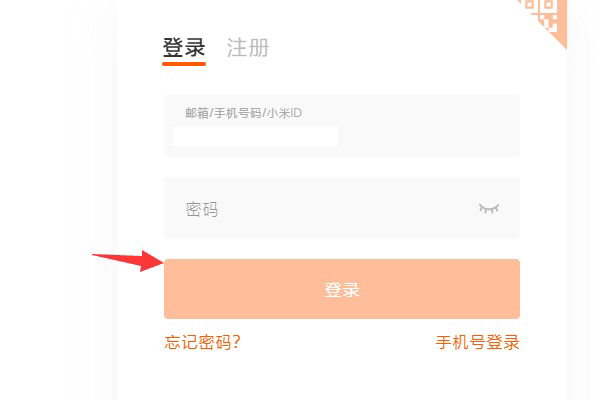
Task: Open the 忘记密码? link
Action: coord(202,342)
